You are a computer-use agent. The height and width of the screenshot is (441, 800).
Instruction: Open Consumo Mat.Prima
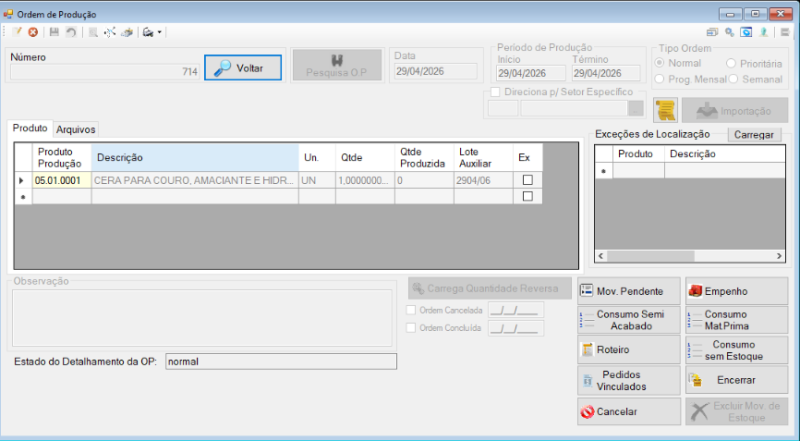click(x=737, y=320)
